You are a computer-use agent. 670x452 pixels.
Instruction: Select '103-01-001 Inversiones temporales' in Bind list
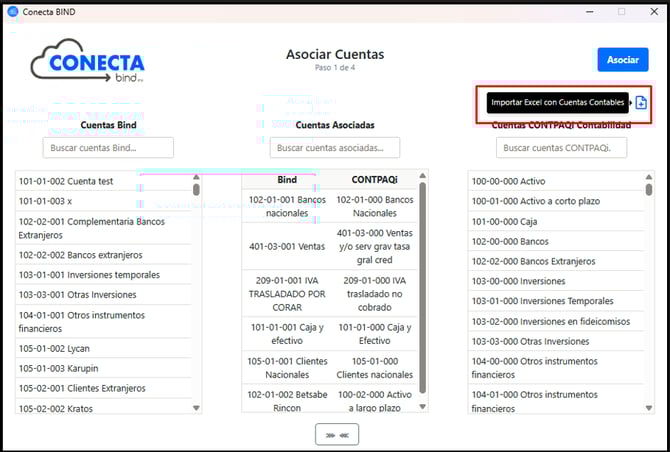(104, 275)
